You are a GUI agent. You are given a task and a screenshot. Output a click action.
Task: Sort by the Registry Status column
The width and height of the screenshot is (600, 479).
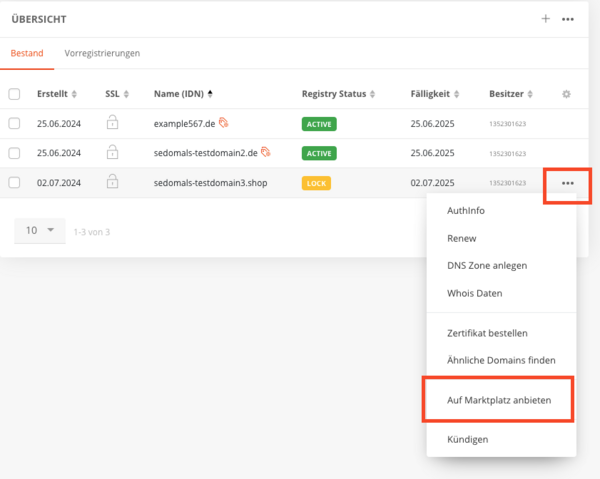click(x=338, y=94)
